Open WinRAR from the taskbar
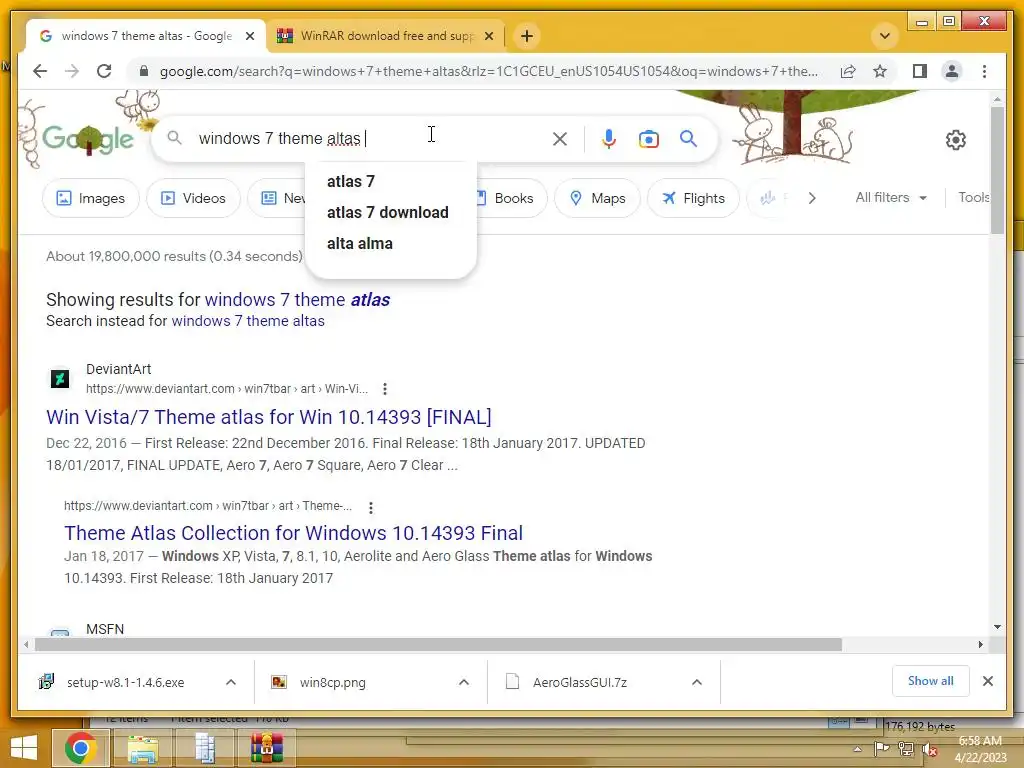This screenshot has height=768, width=1024. click(266, 748)
